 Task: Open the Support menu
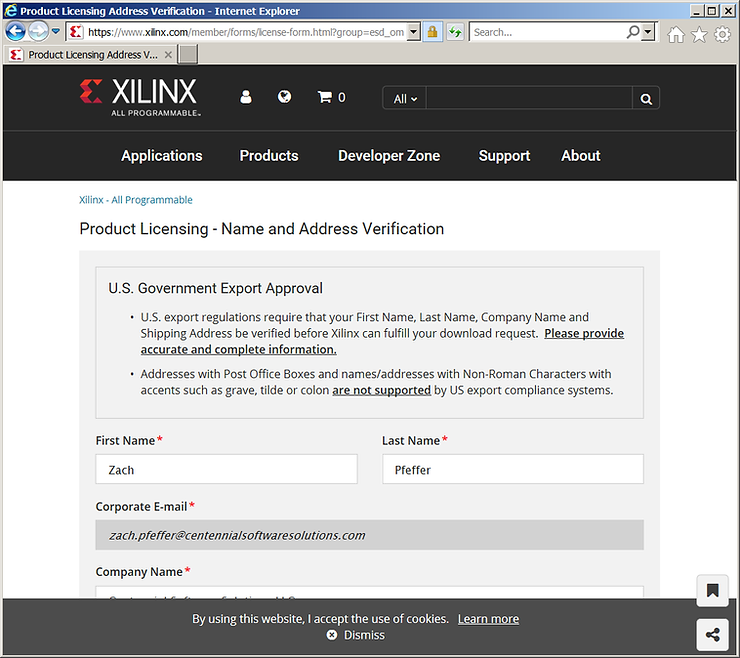504,156
